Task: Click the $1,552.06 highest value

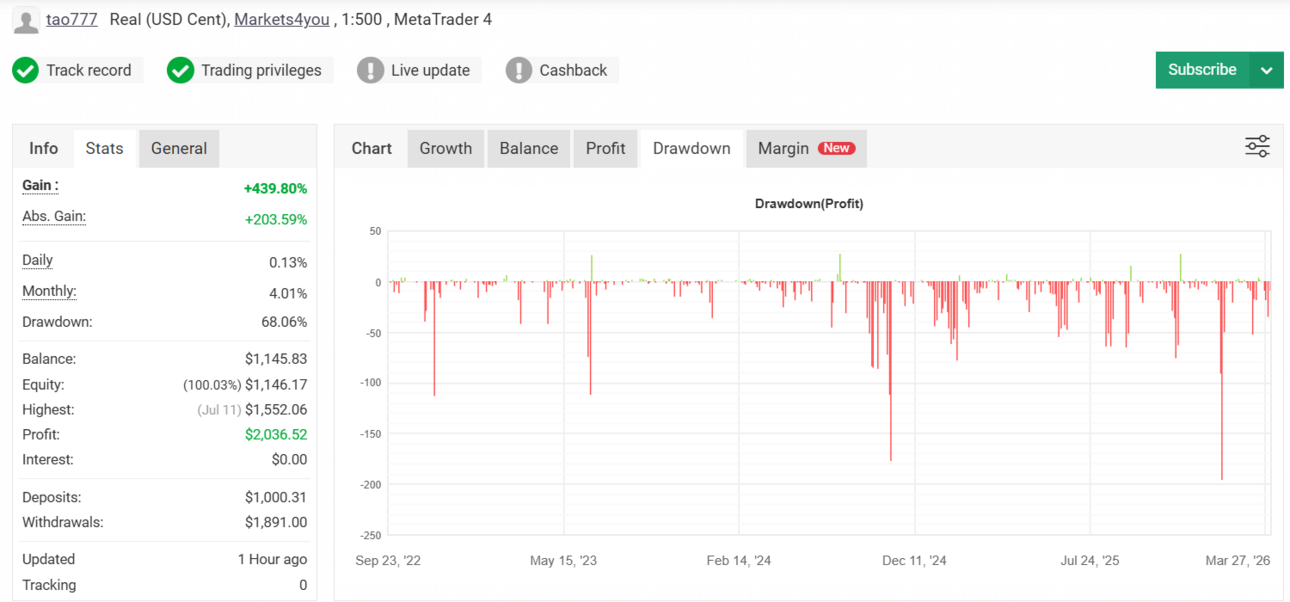Action: pyautogui.click(x=276, y=410)
